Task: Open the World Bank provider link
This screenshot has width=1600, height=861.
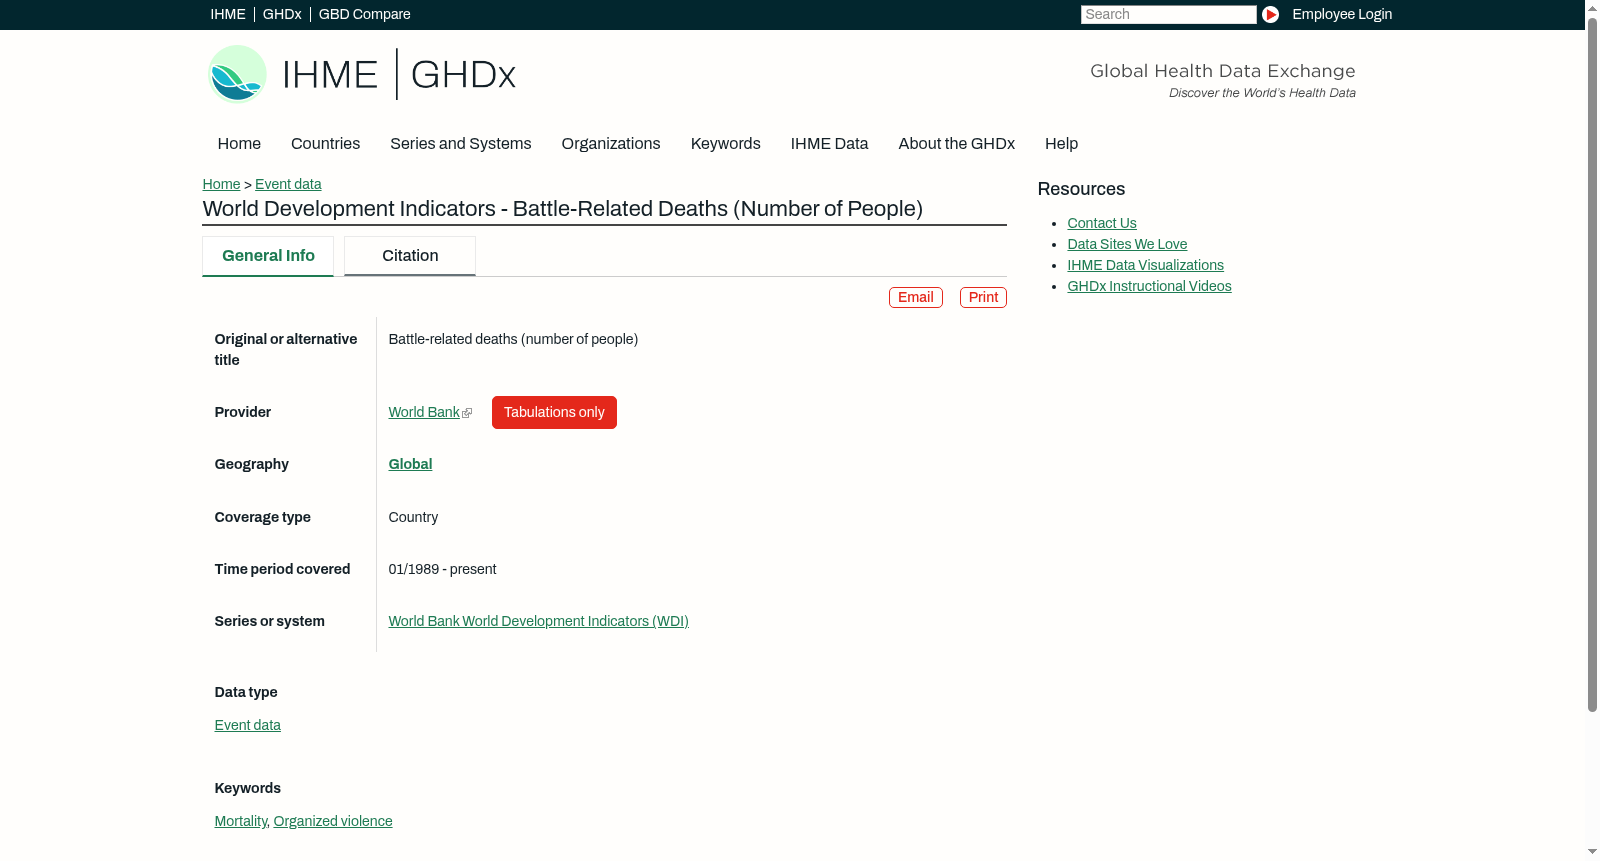Action: [424, 412]
